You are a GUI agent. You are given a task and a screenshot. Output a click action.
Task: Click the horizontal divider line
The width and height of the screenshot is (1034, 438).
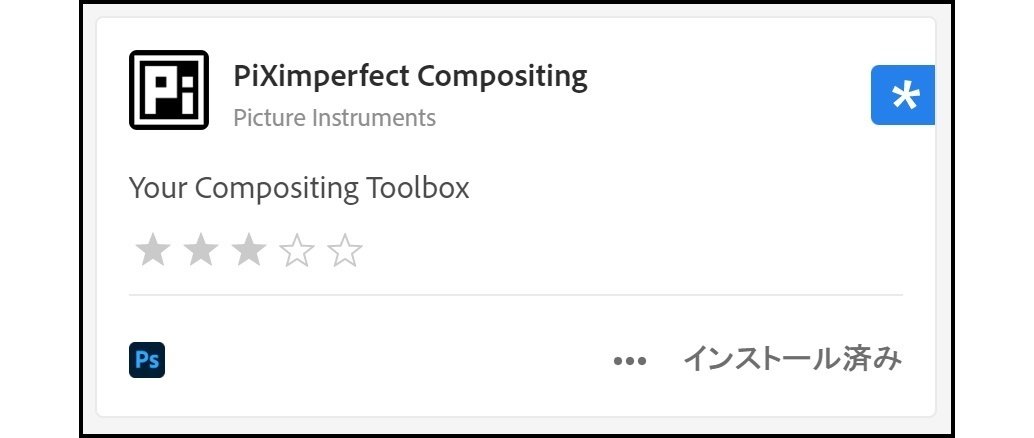(516, 295)
